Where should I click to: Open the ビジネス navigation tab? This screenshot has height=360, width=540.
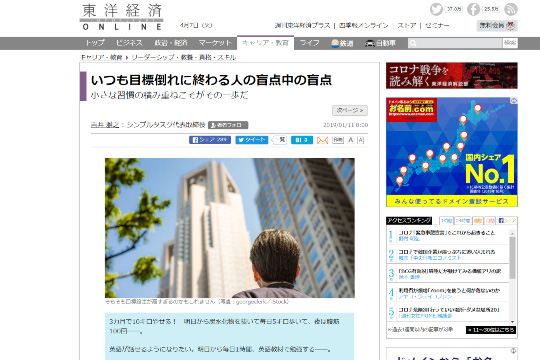(x=129, y=43)
